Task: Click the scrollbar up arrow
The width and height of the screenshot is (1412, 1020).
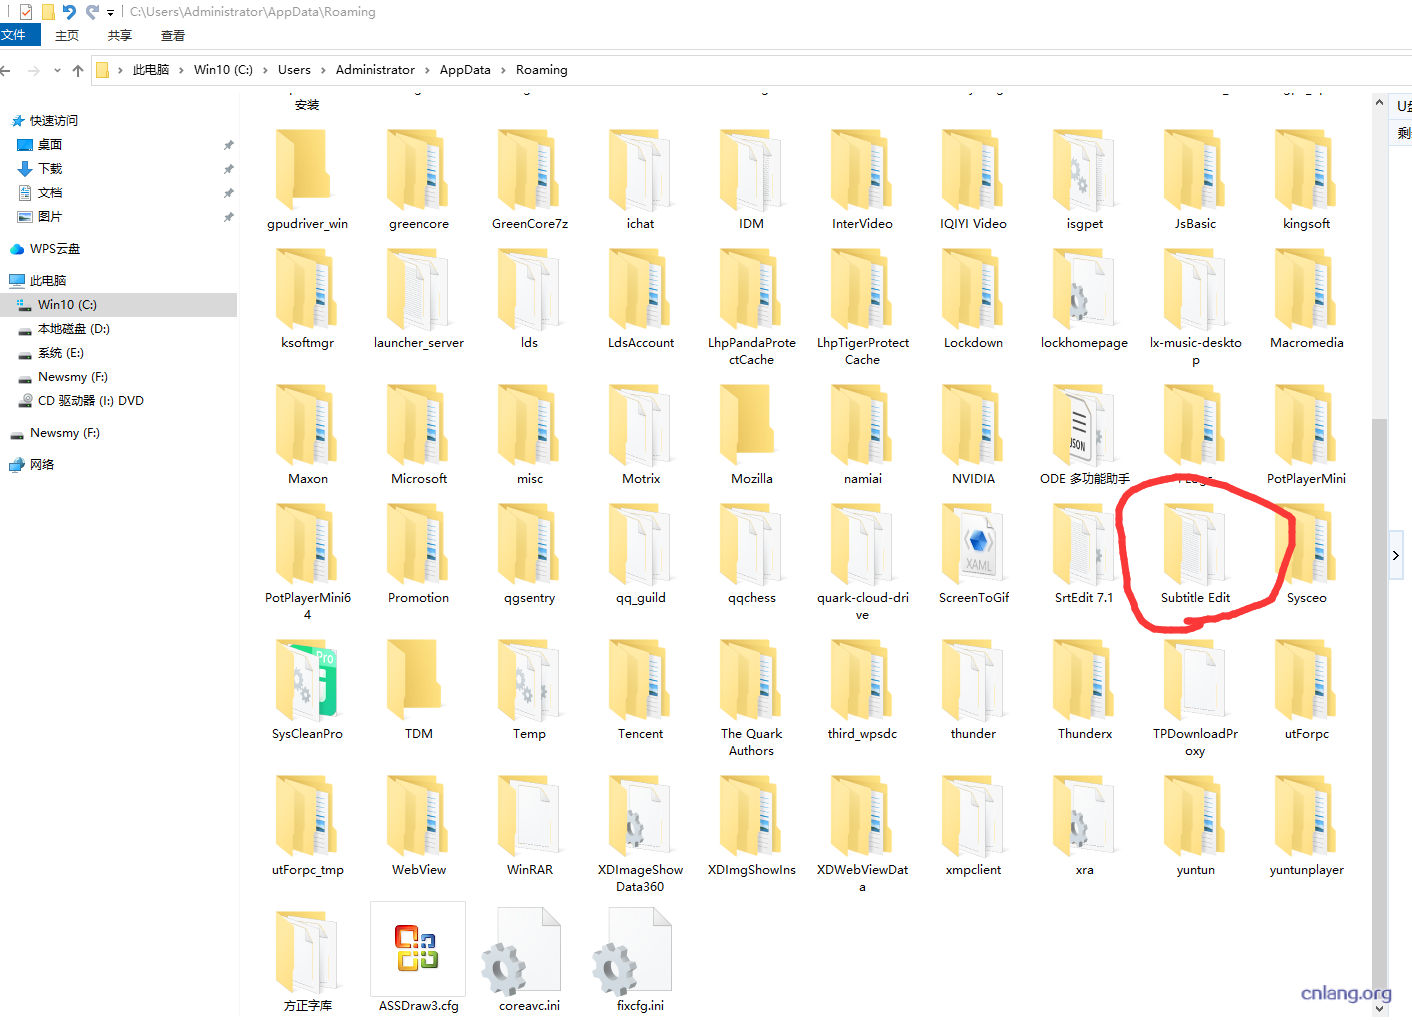Action: pyautogui.click(x=1380, y=104)
